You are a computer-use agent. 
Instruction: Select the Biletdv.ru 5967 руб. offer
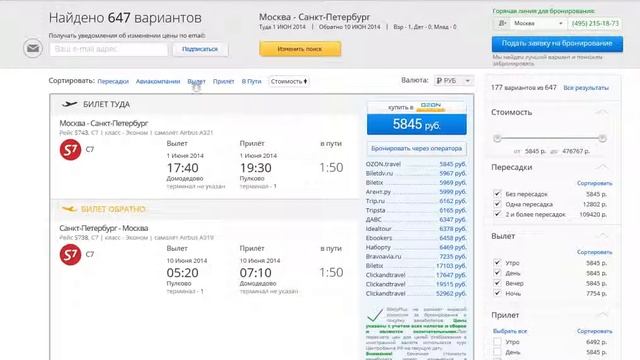tap(416, 173)
